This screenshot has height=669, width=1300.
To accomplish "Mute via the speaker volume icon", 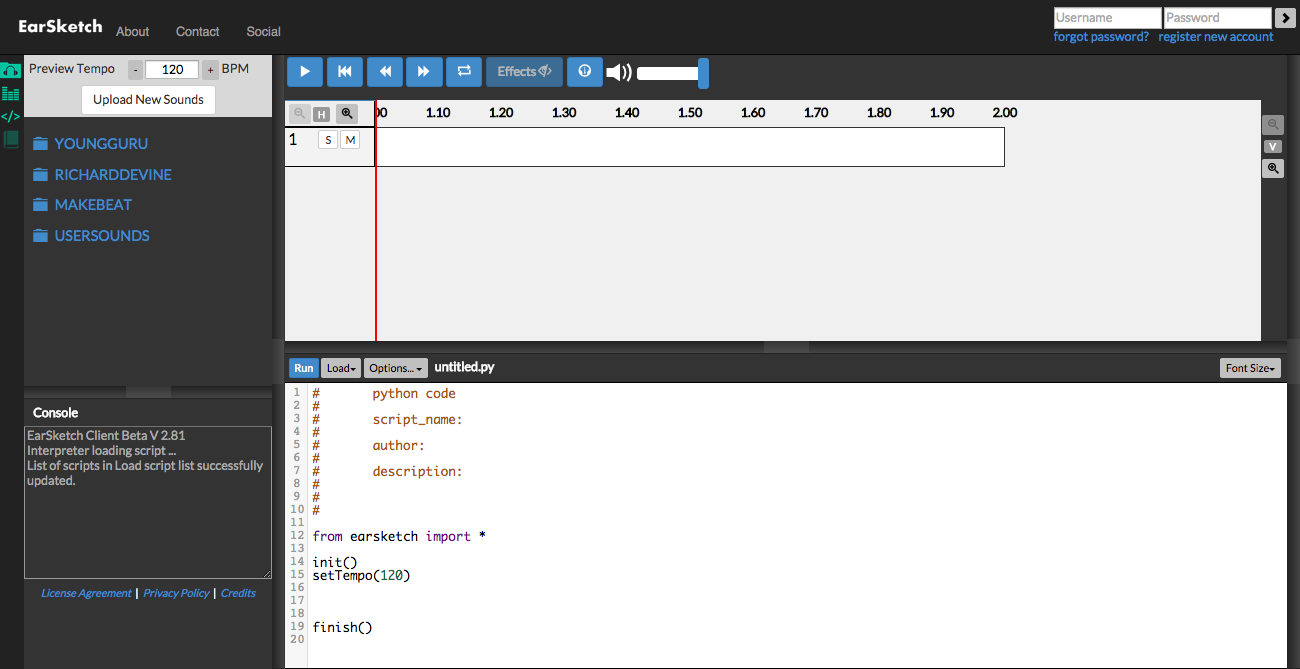I will [619, 72].
